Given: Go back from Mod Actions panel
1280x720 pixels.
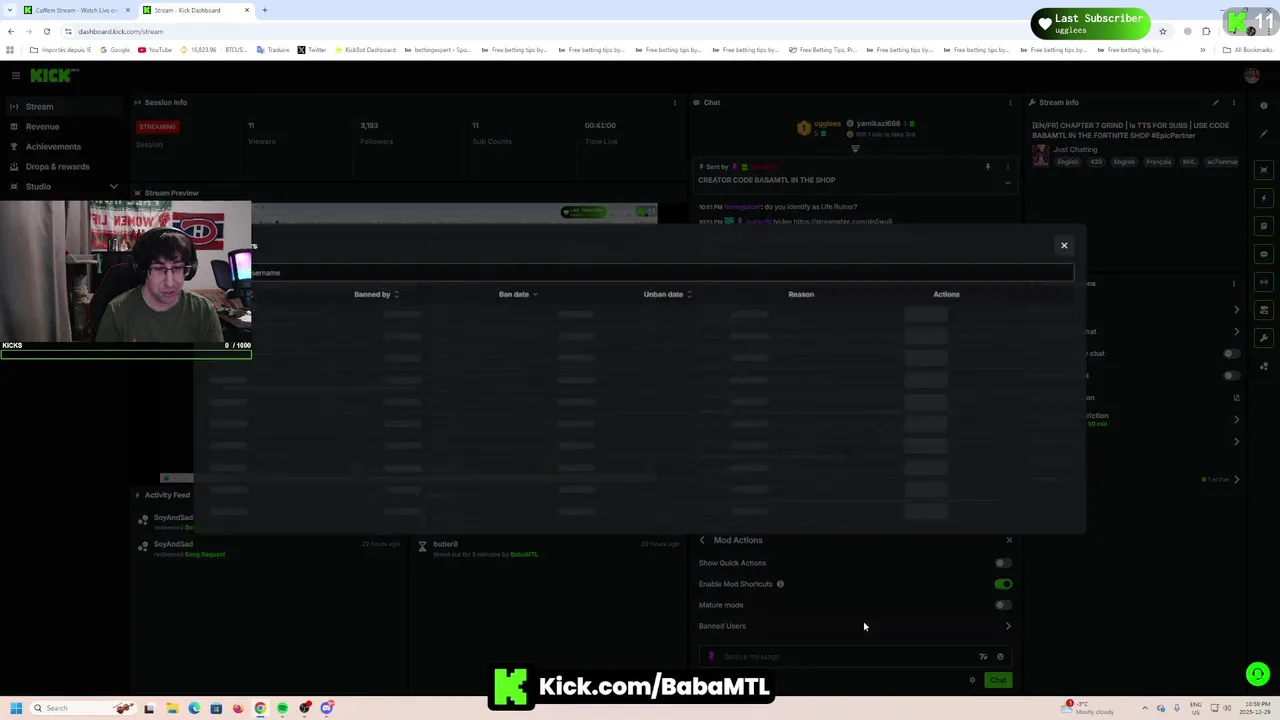Looking at the screenshot, I should 702,540.
